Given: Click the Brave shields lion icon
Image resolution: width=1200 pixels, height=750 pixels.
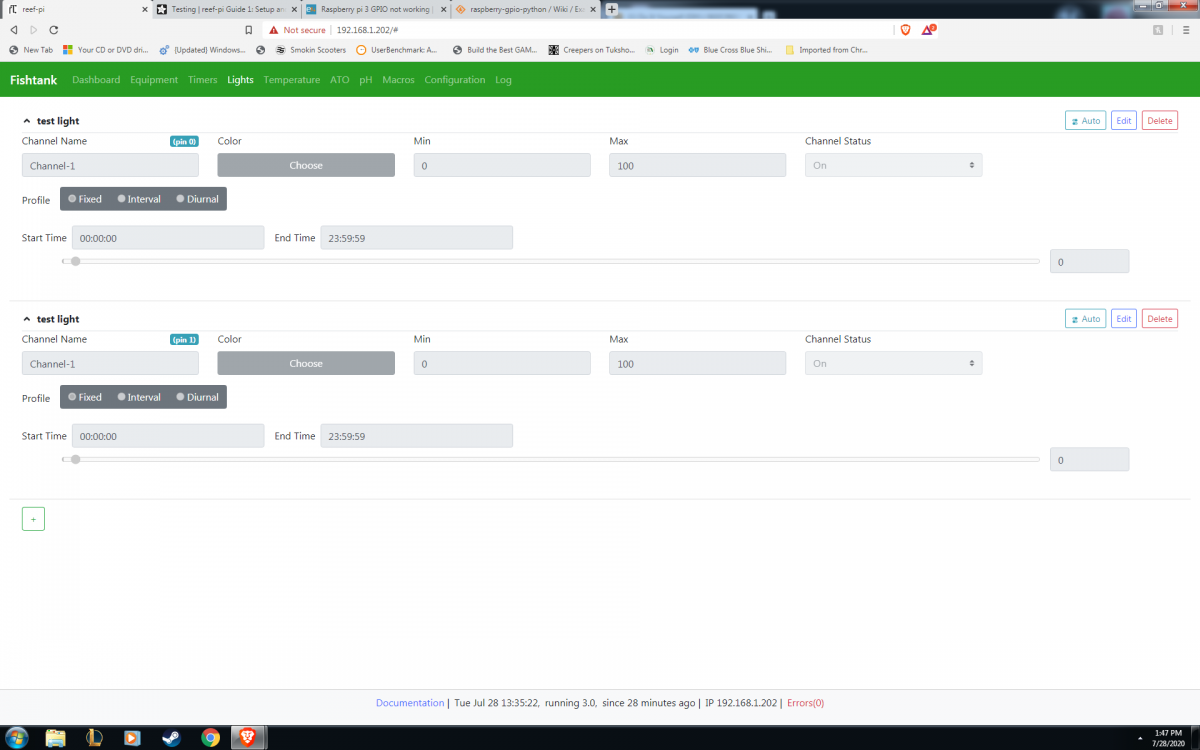Looking at the screenshot, I should pos(906,30).
